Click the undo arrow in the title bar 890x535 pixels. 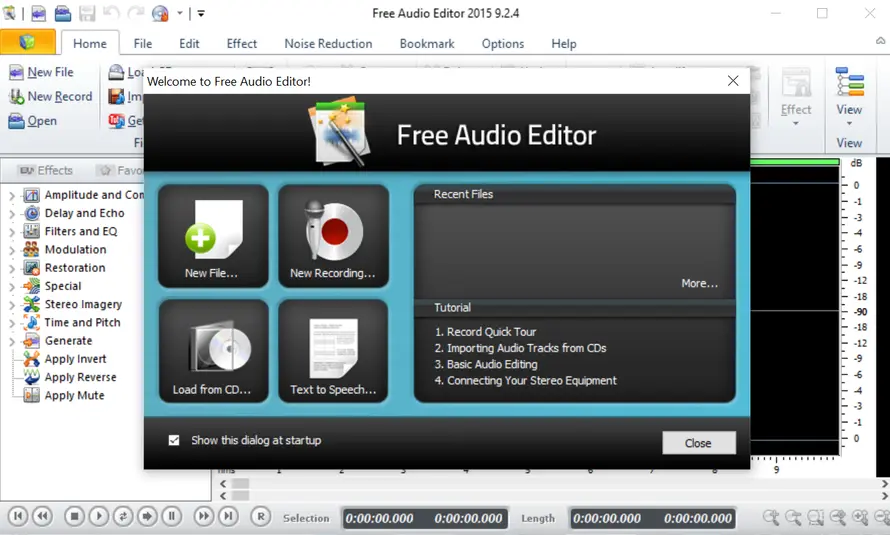coord(111,12)
